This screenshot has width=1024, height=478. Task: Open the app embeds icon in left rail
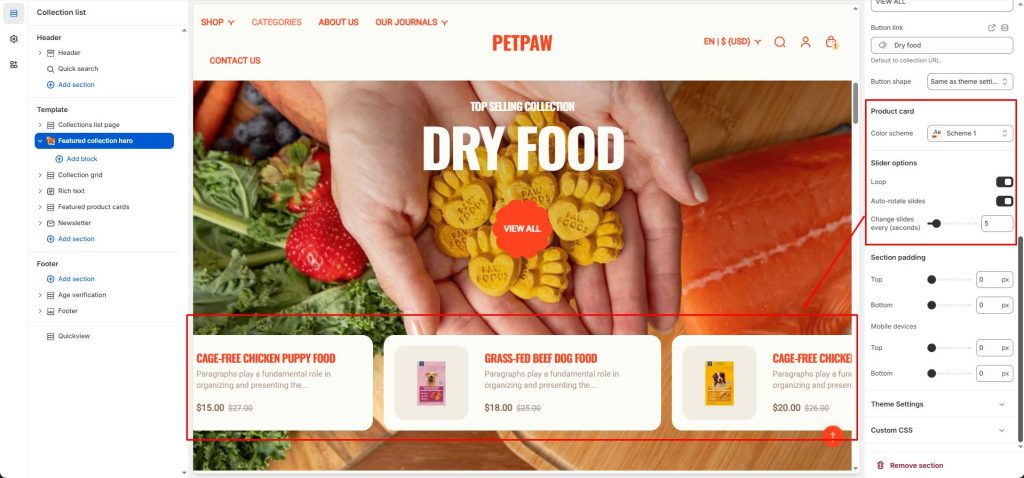coord(14,65)
